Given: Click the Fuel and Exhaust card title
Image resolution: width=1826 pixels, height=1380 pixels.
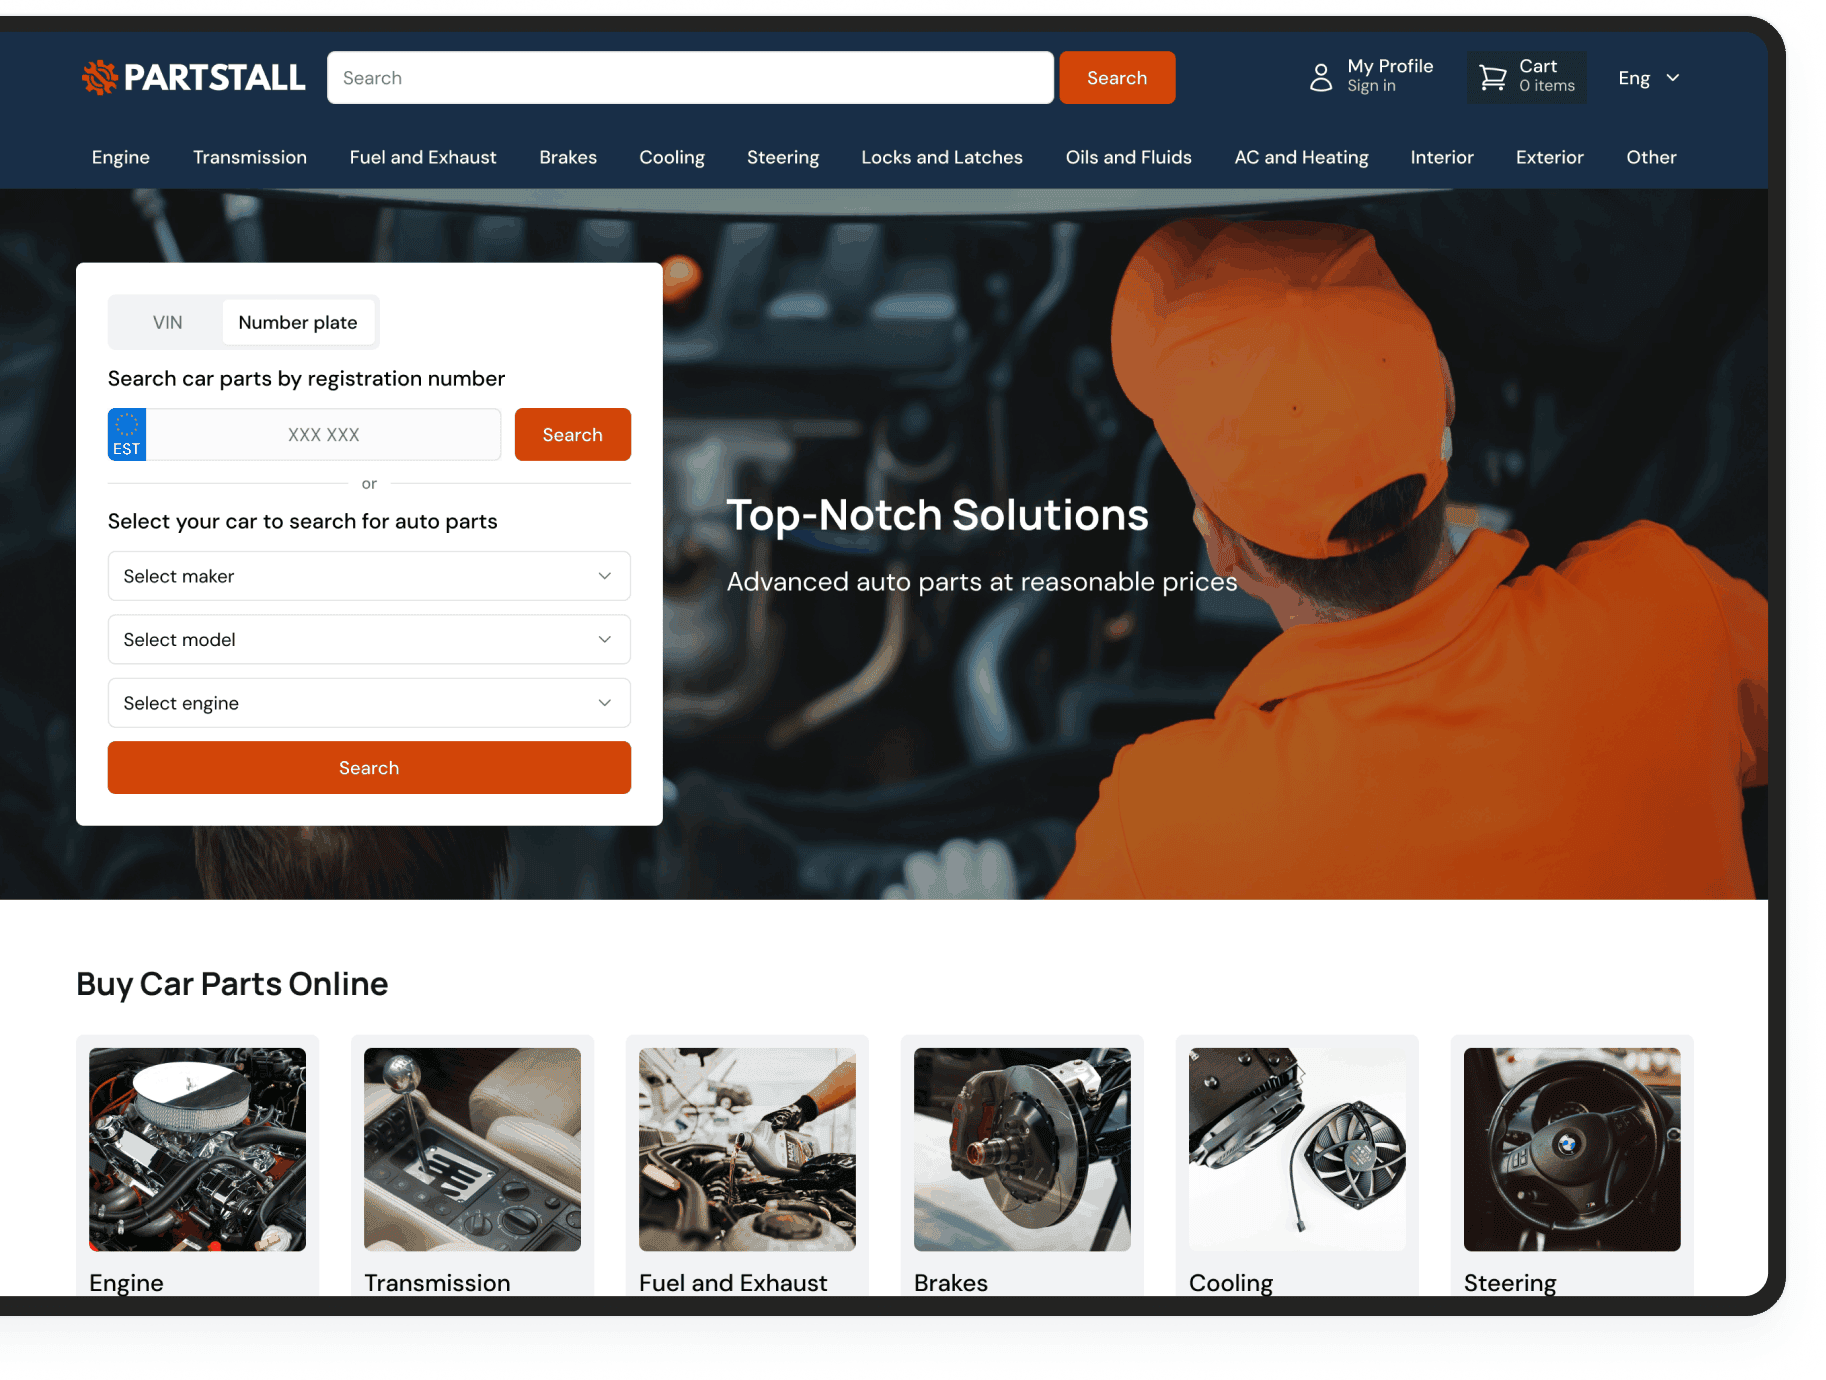Looking at the screenshot, I should click(733, 1282).
